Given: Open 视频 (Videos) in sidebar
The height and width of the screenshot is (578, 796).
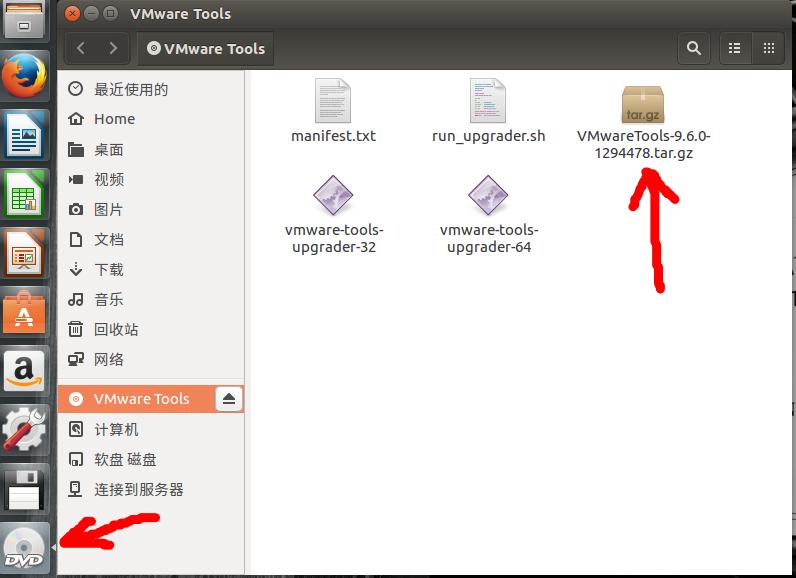Looking at the screenshot, I should tap(151, 179).
